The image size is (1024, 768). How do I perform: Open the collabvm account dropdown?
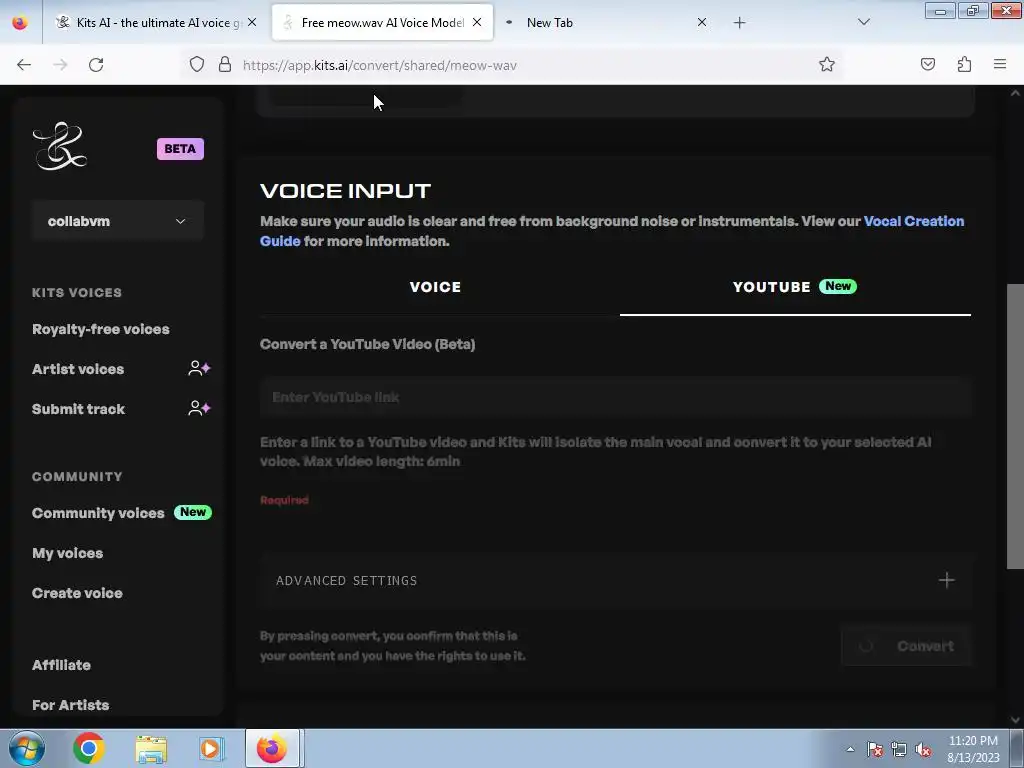(118, 221)
